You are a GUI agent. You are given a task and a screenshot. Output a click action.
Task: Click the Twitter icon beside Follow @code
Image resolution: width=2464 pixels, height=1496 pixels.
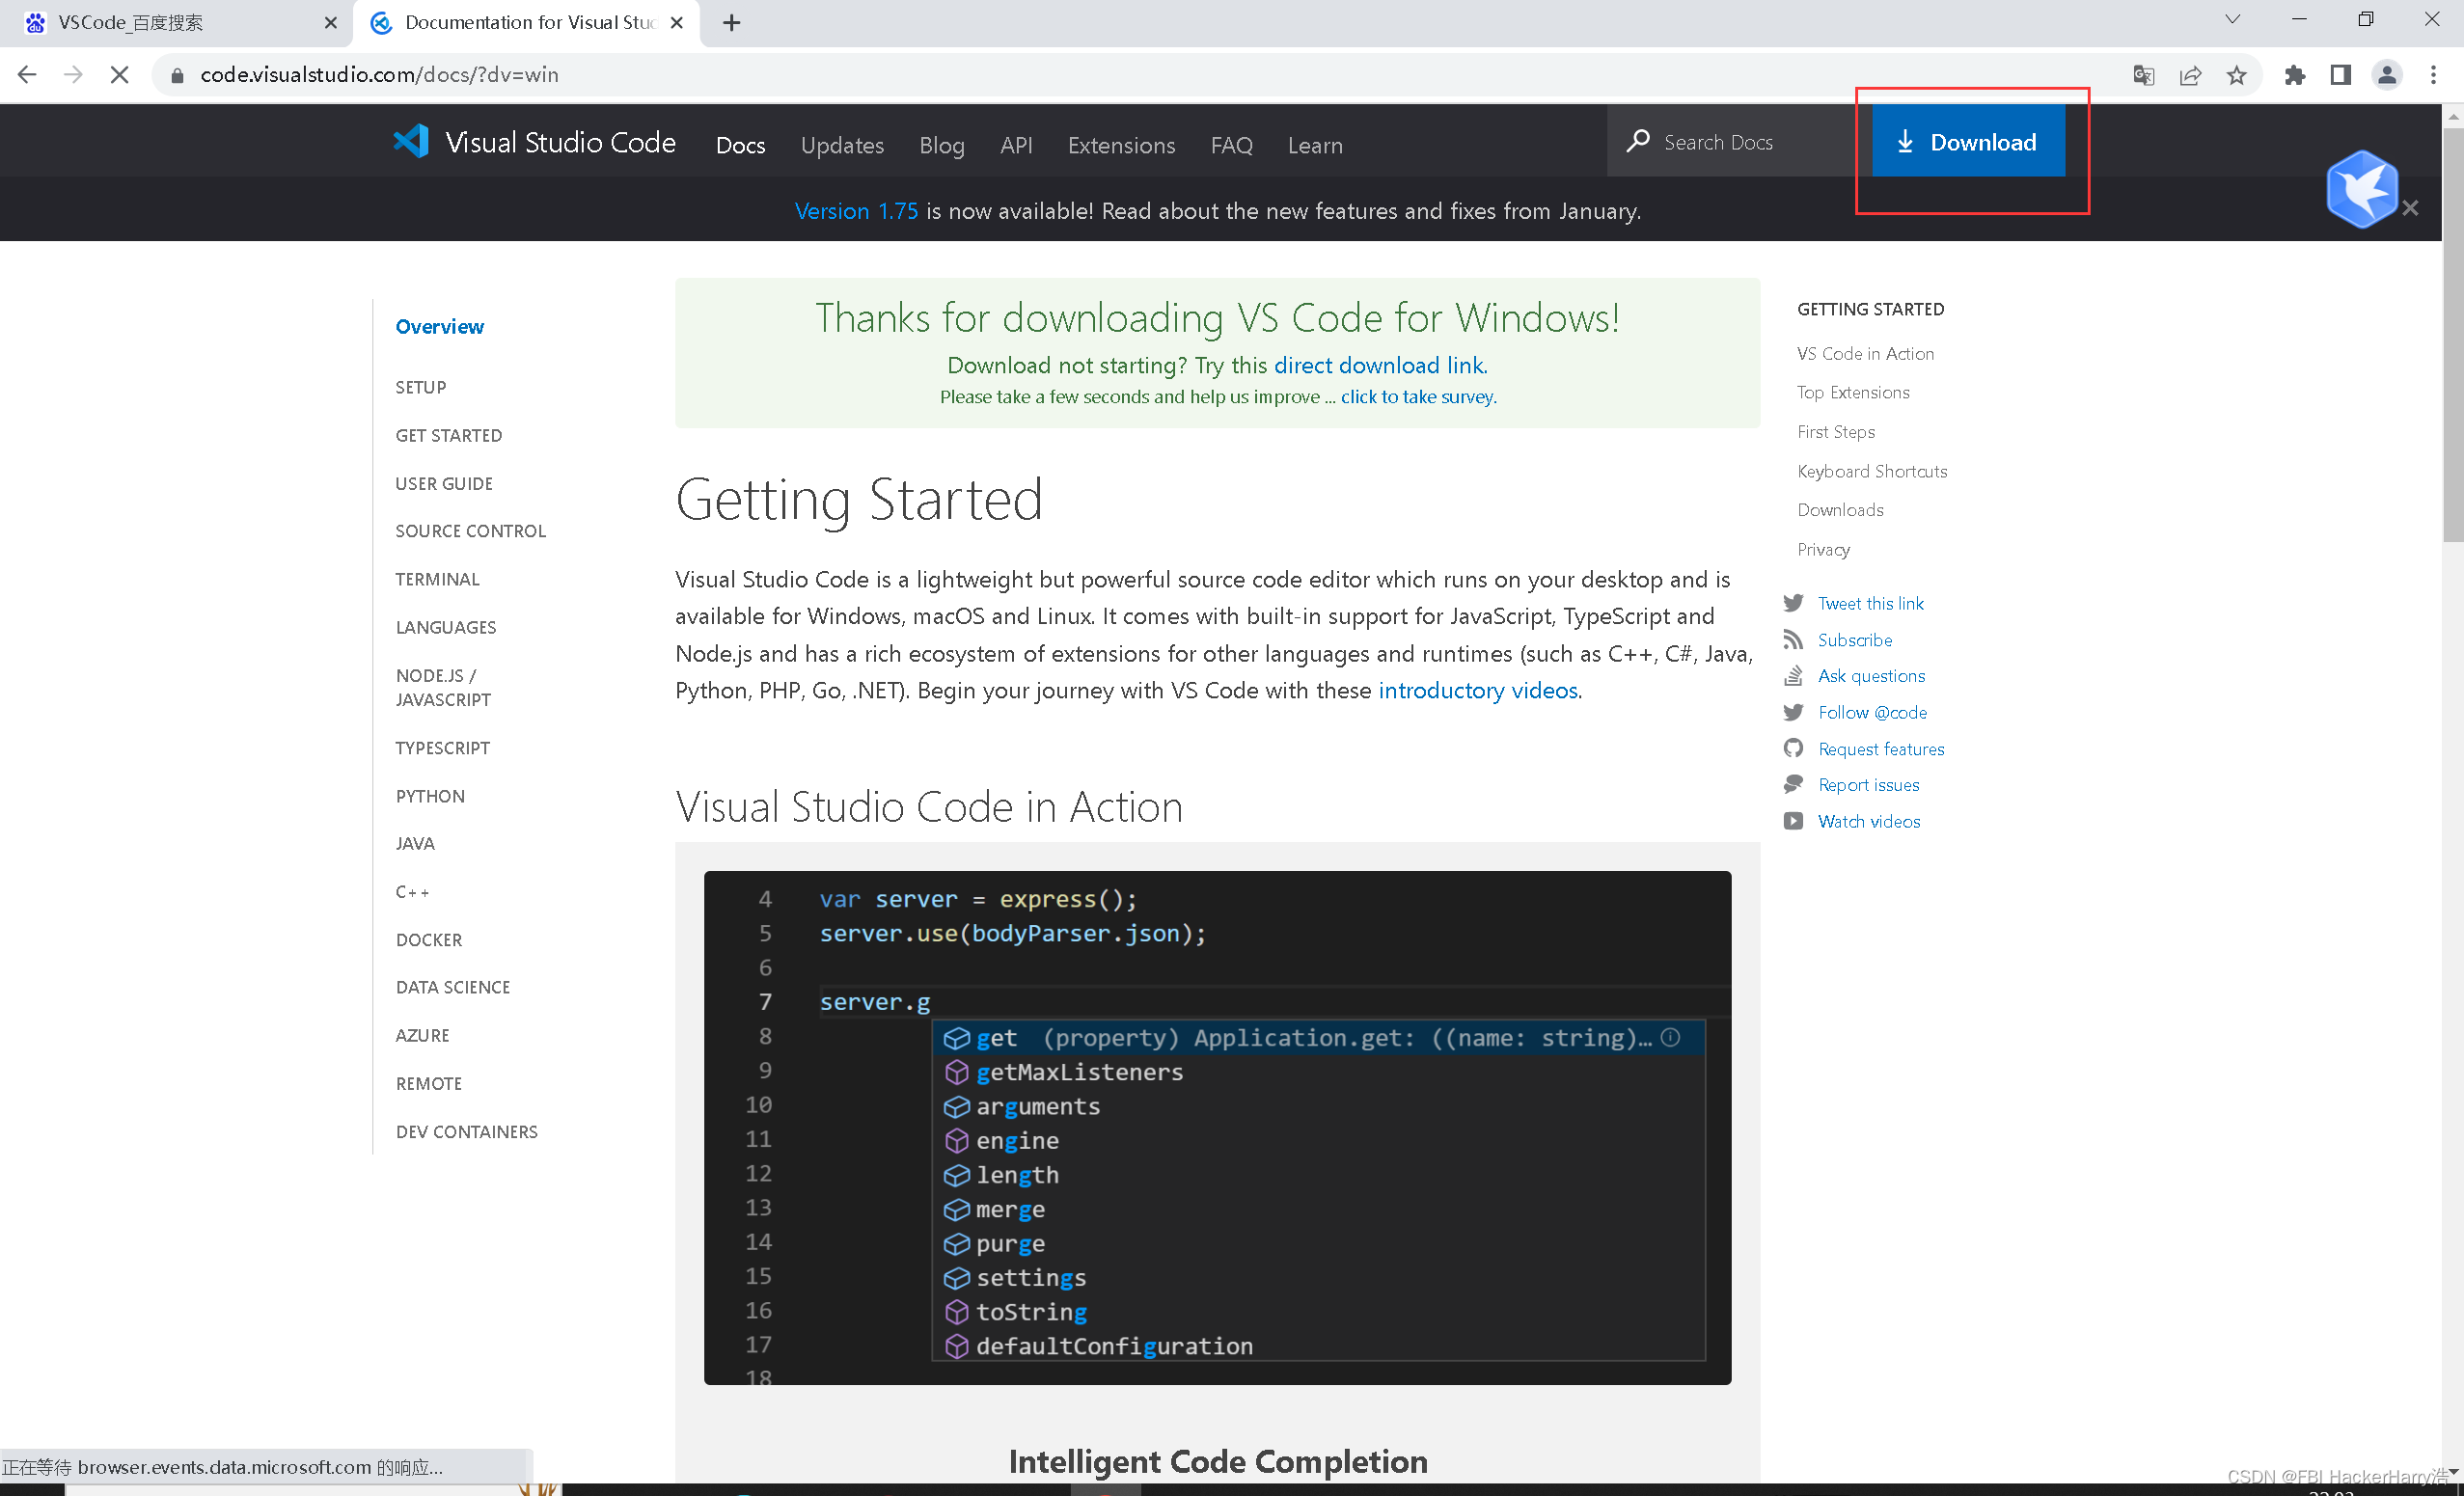[1794, 712]
